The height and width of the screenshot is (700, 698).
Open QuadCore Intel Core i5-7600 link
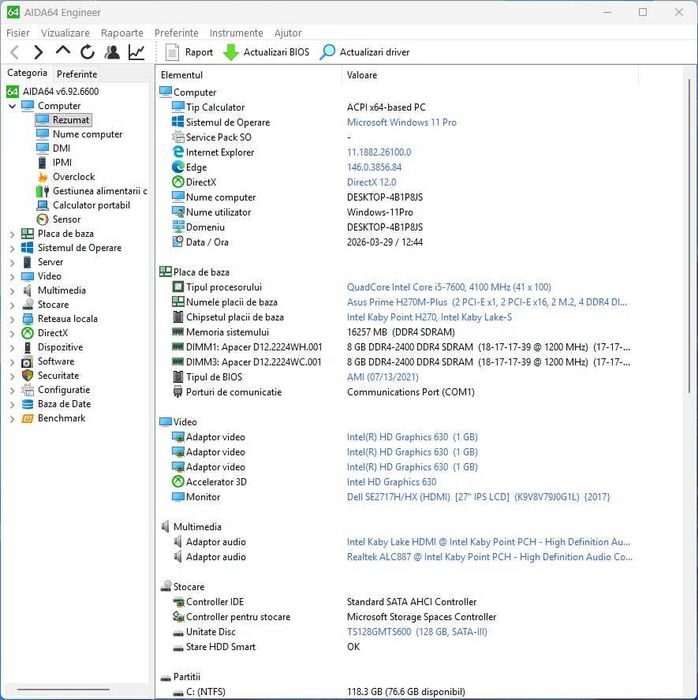pos(449,287)
